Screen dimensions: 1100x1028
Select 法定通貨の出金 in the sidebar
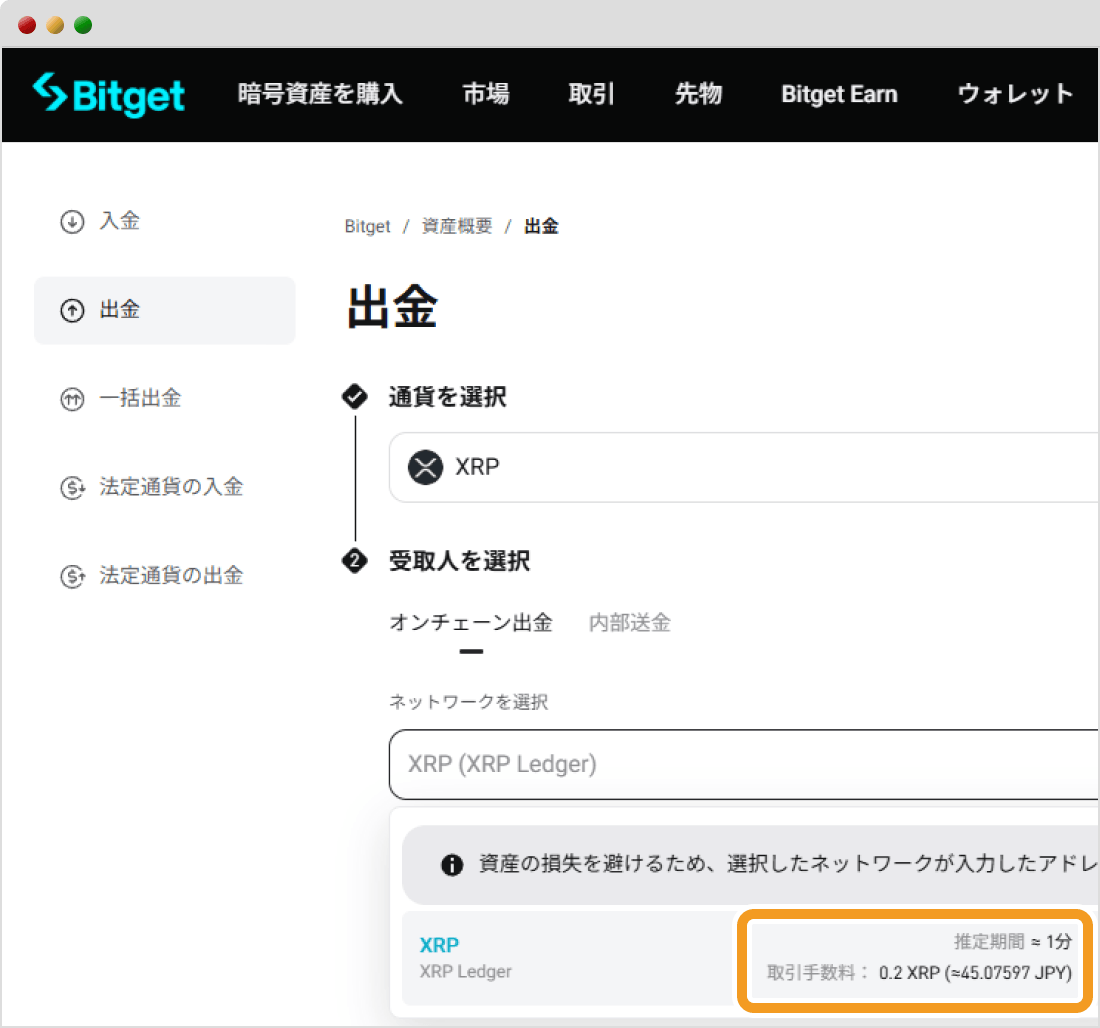pyautogui.click(x=171, y=575)
